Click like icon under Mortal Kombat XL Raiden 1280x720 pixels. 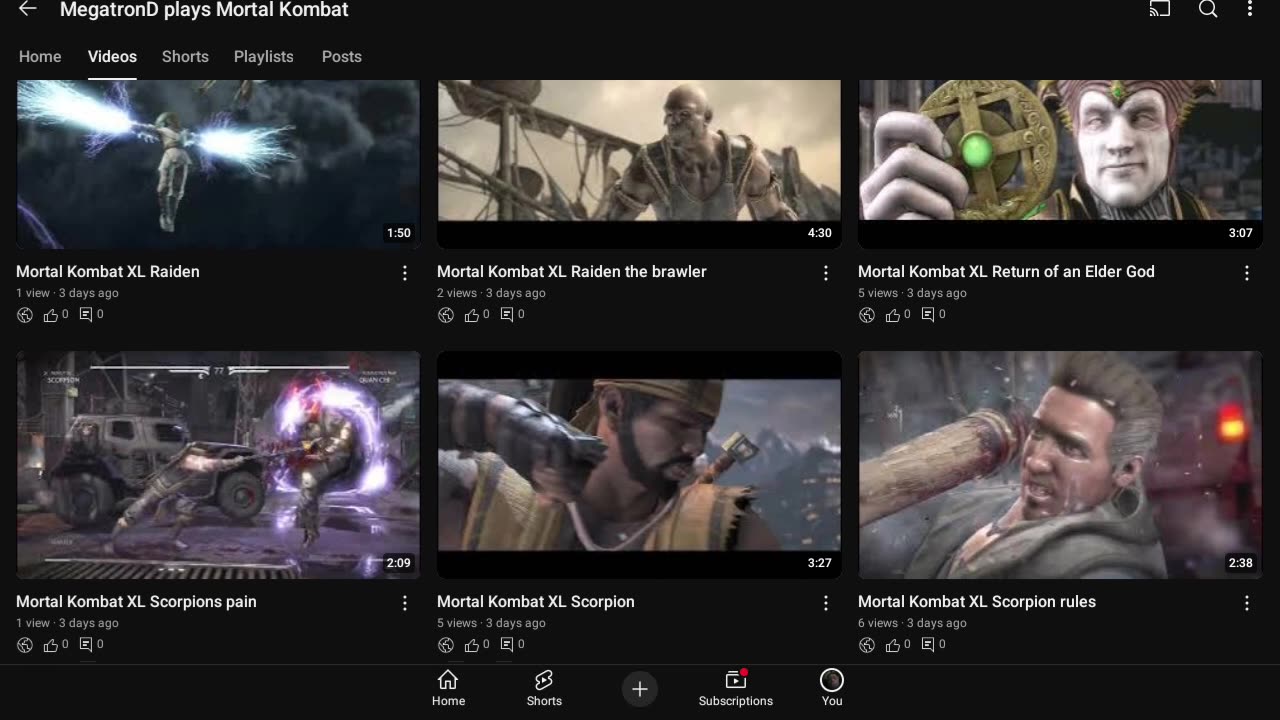51,315
